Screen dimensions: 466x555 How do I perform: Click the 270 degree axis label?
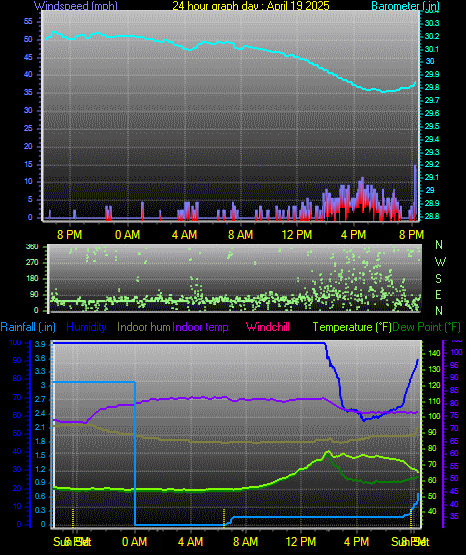(32, 263)
